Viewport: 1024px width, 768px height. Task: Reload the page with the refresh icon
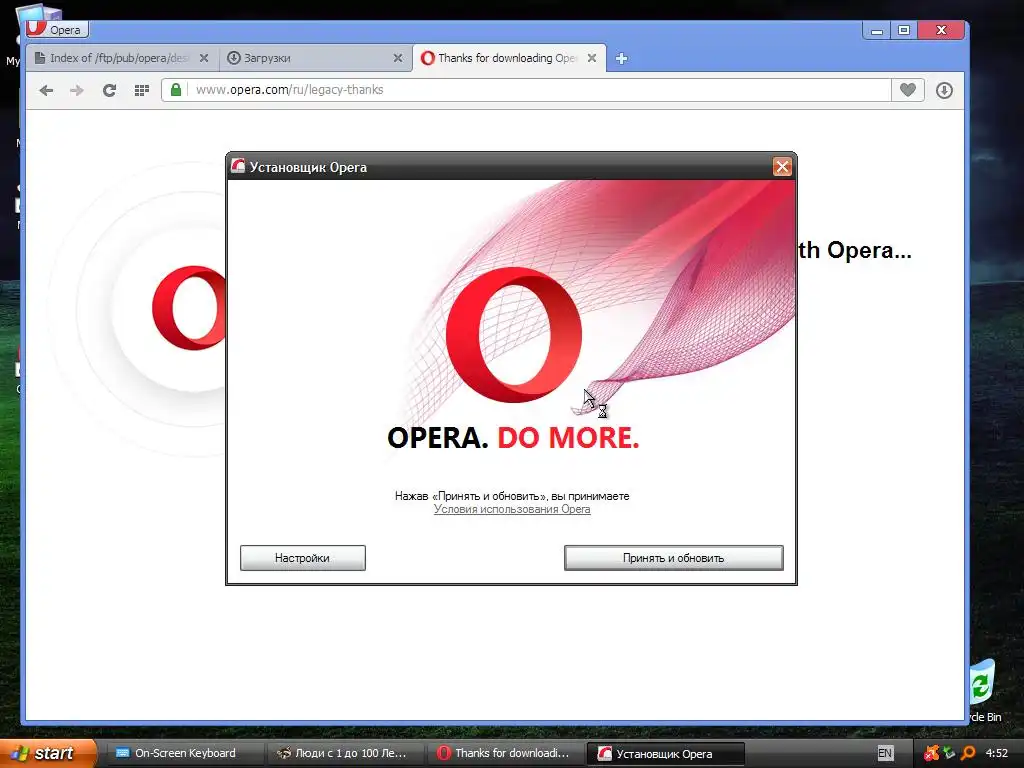pos(109,90)
